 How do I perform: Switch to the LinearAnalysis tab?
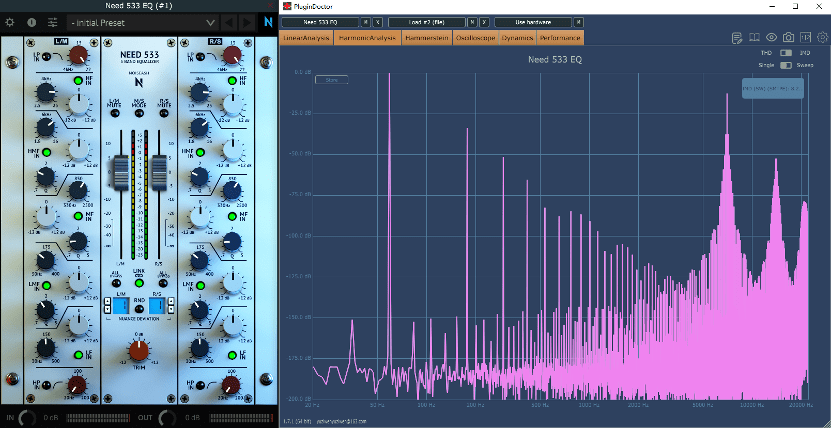pyautogui.click(x=306, y=38)
